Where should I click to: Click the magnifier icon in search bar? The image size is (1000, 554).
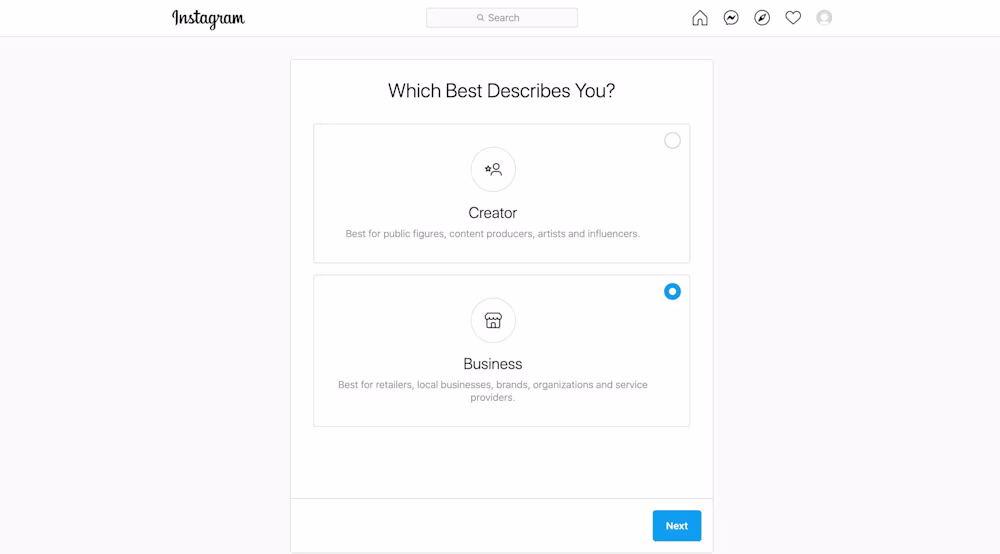point(480,18)
